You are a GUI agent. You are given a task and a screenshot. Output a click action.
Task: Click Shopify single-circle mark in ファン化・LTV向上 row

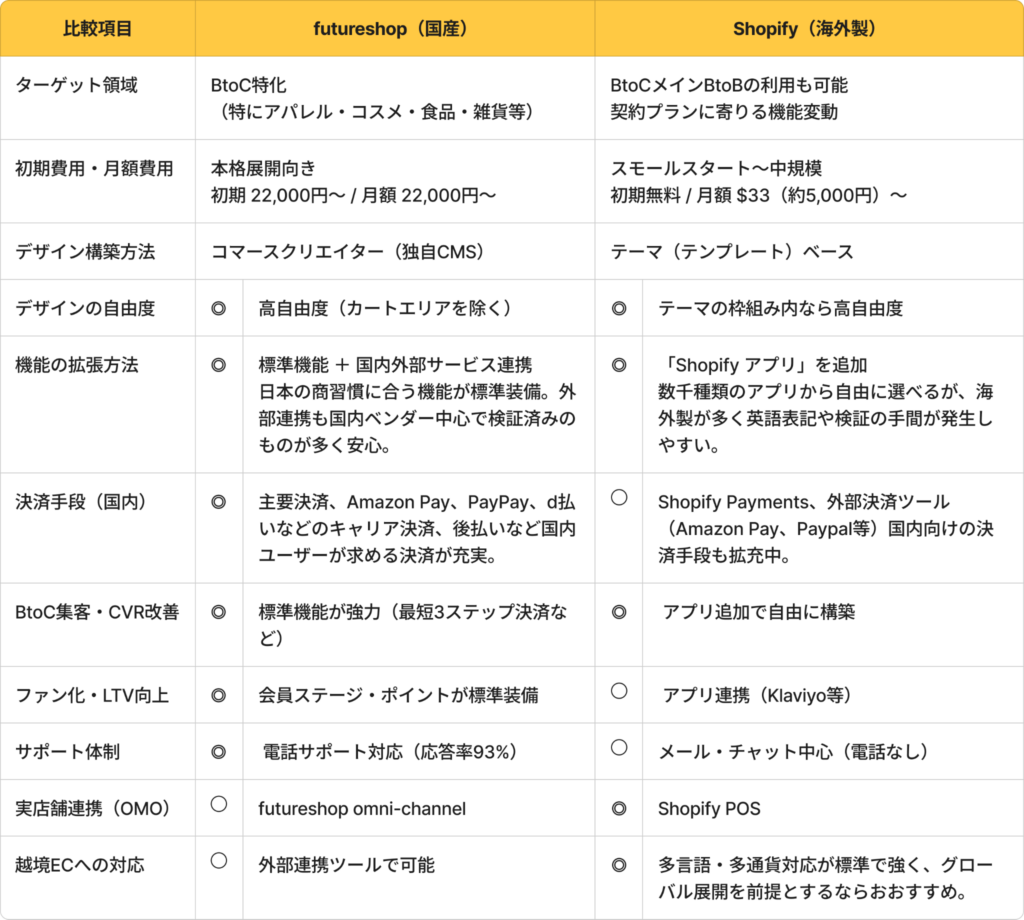(x=619, y=691)
